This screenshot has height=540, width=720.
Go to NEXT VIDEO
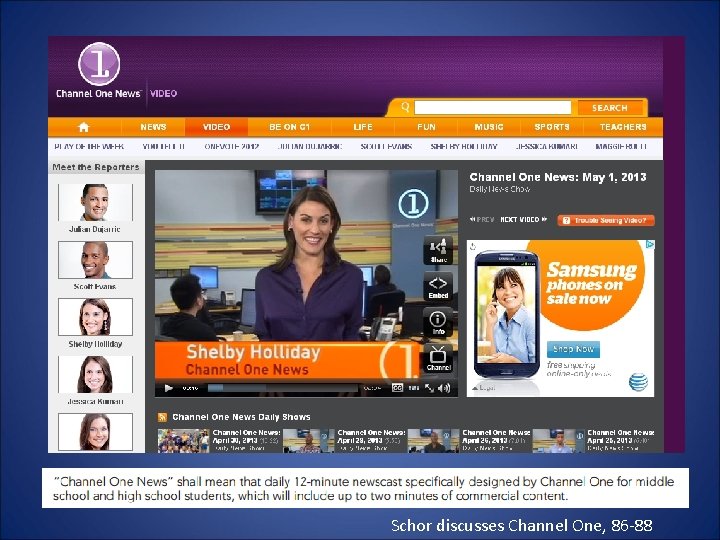click(524, 219)
